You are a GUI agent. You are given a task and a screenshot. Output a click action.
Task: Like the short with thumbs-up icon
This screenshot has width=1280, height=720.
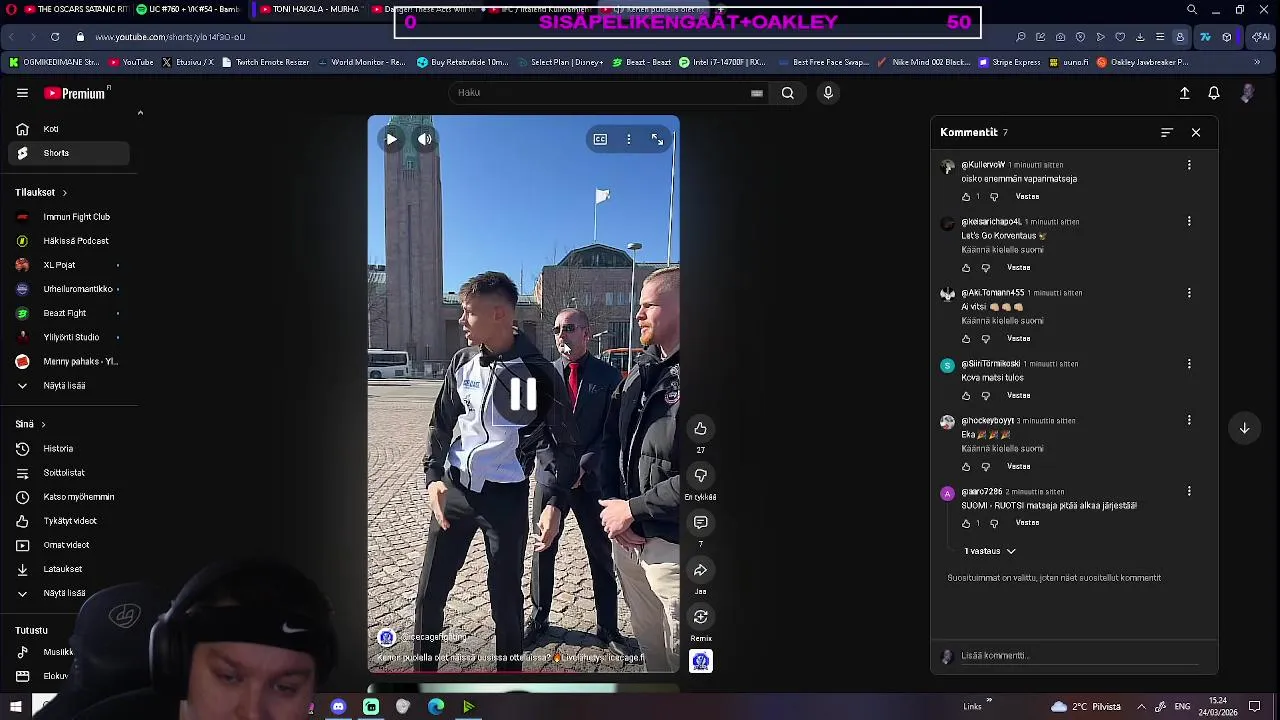[701, 429]
